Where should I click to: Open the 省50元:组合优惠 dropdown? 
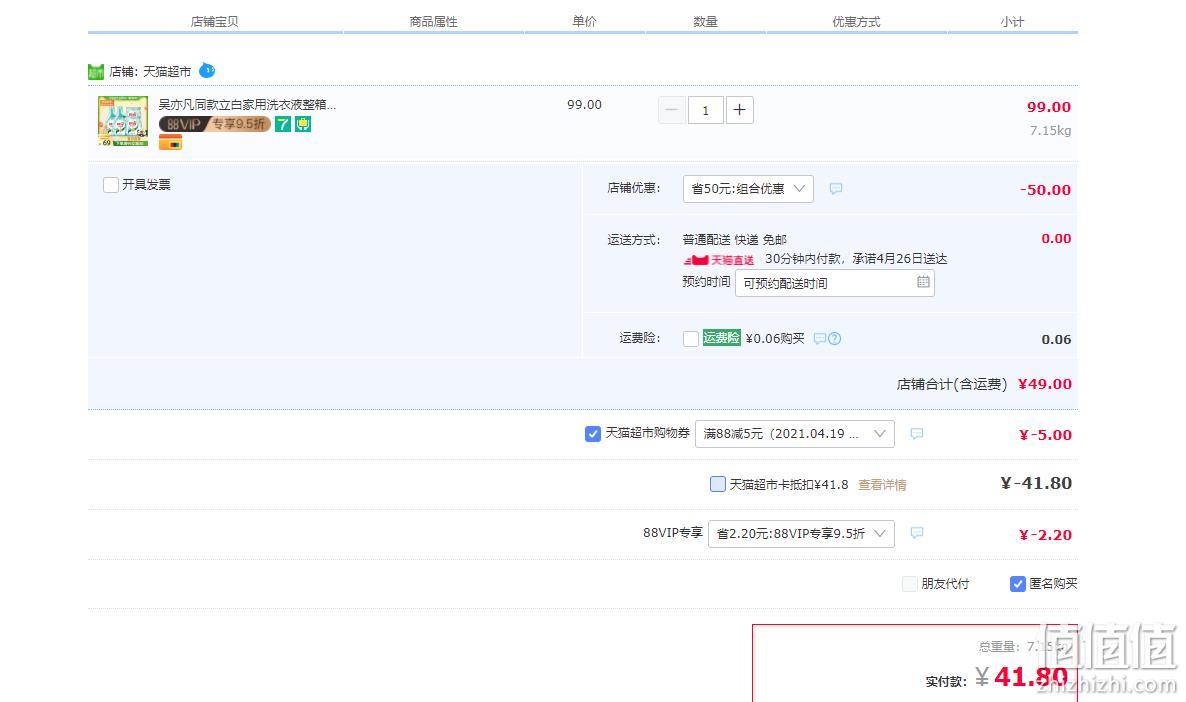pos(748,188)
